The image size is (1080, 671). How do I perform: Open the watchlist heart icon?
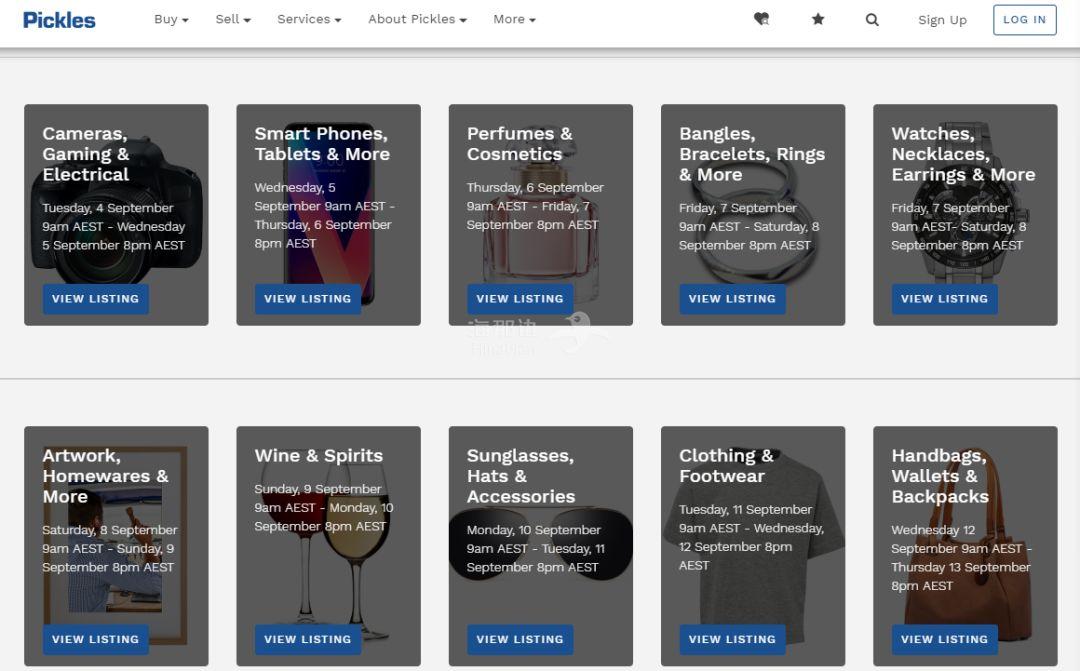761,19
